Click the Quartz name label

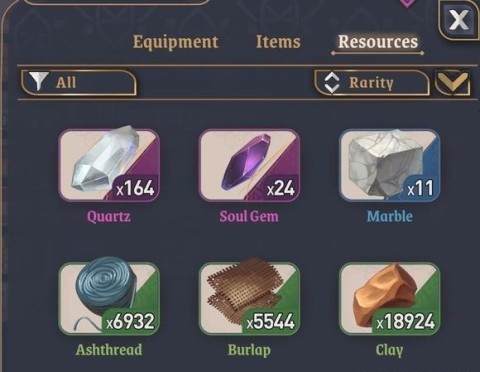tap(109, 217)
